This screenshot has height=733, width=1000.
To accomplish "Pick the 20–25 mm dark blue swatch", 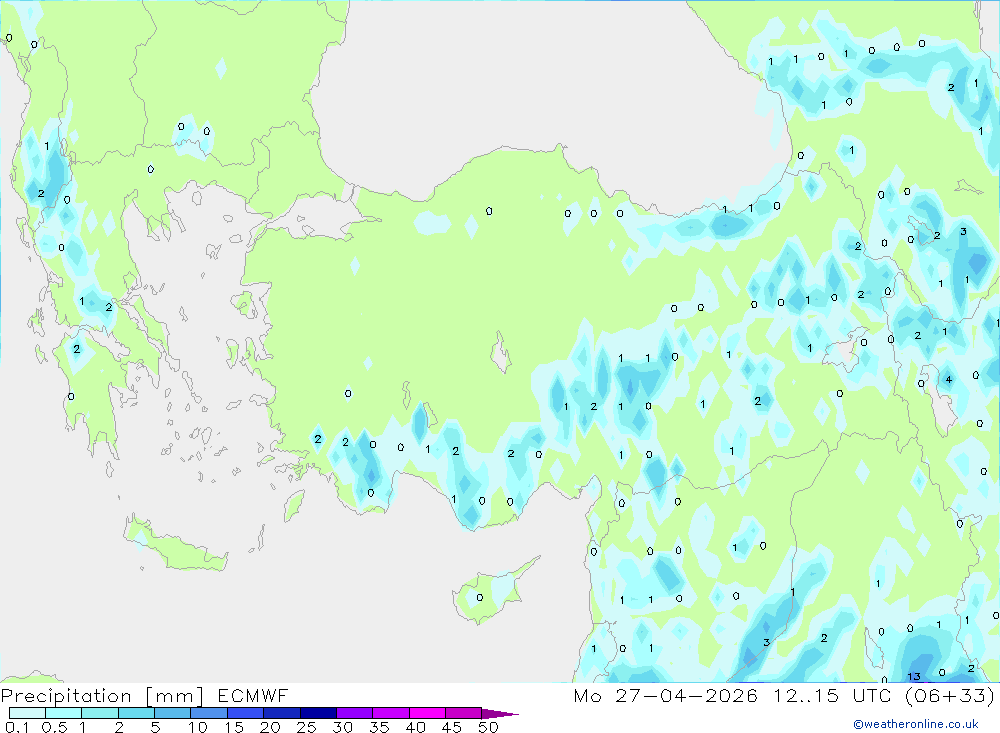I will tap(281, 713).
